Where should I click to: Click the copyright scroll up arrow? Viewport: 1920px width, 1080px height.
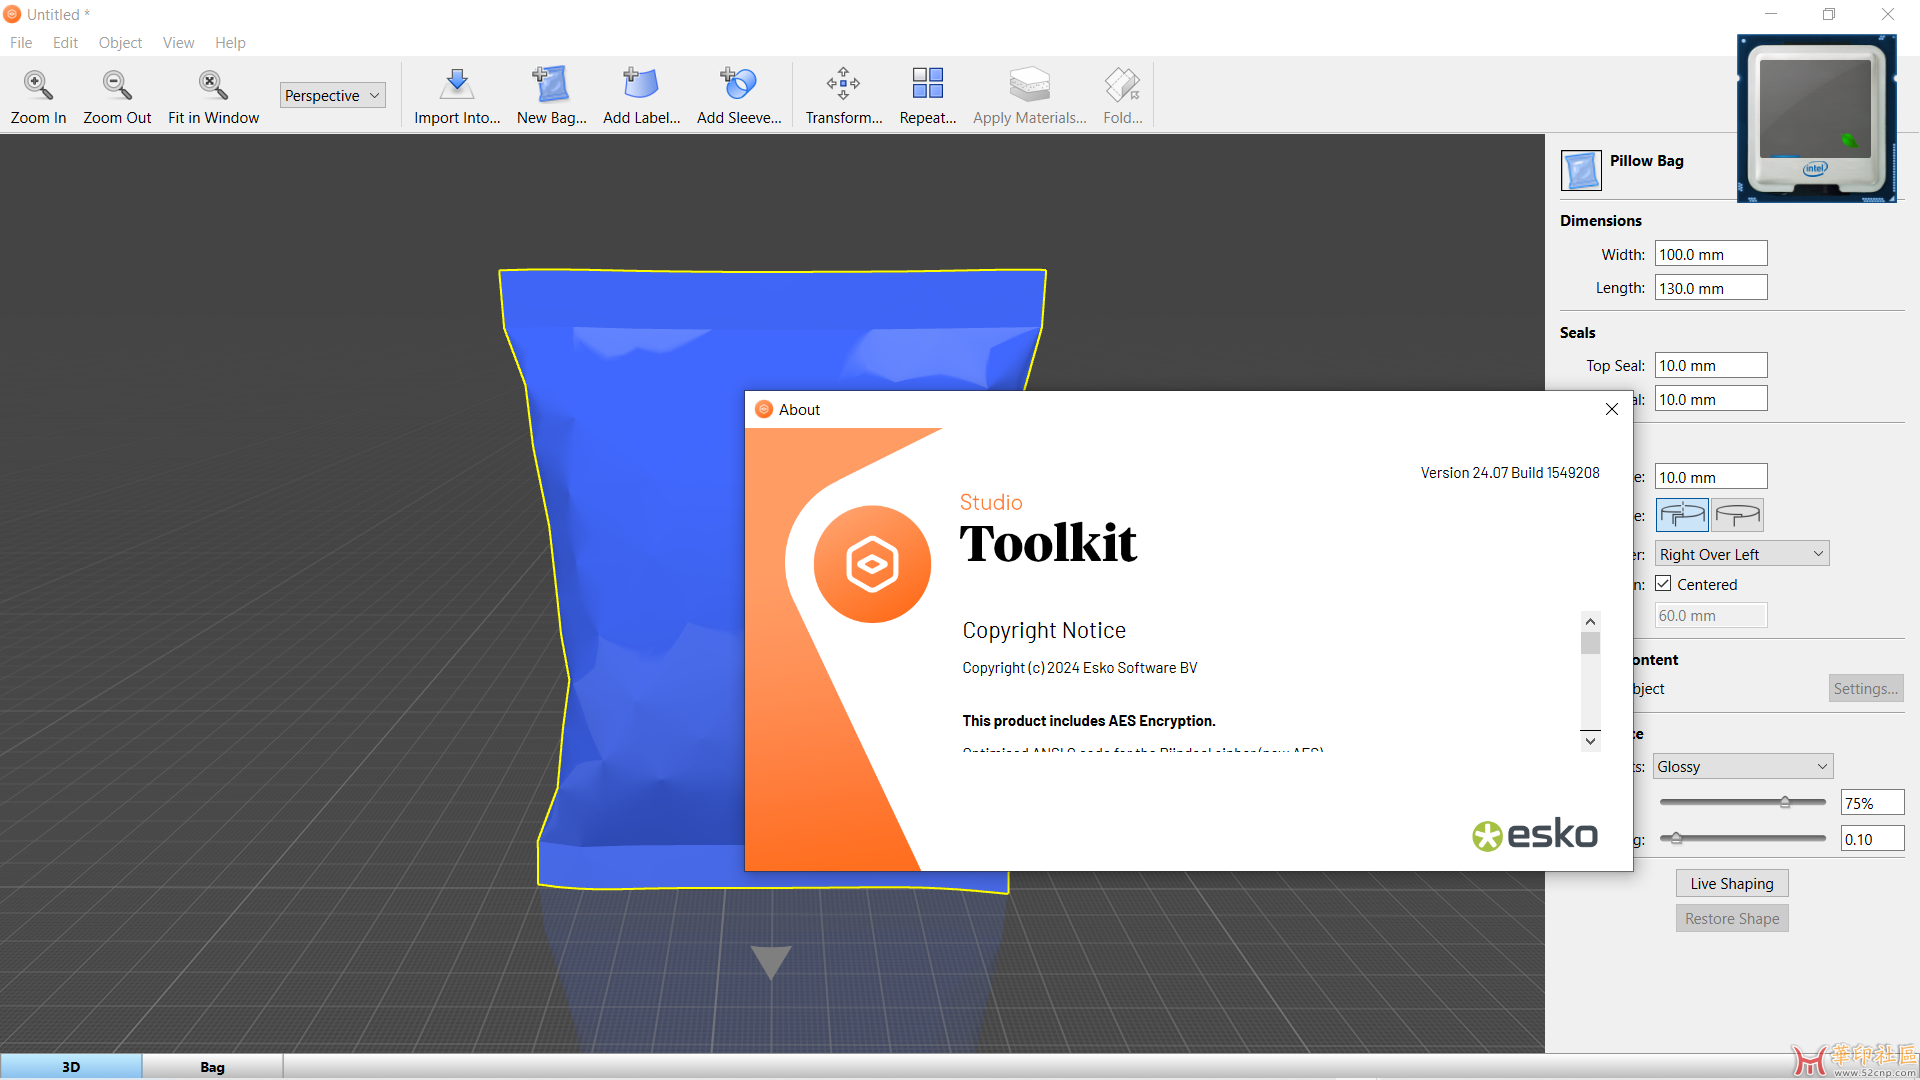pyautogui.click(x=1590, y=621)
